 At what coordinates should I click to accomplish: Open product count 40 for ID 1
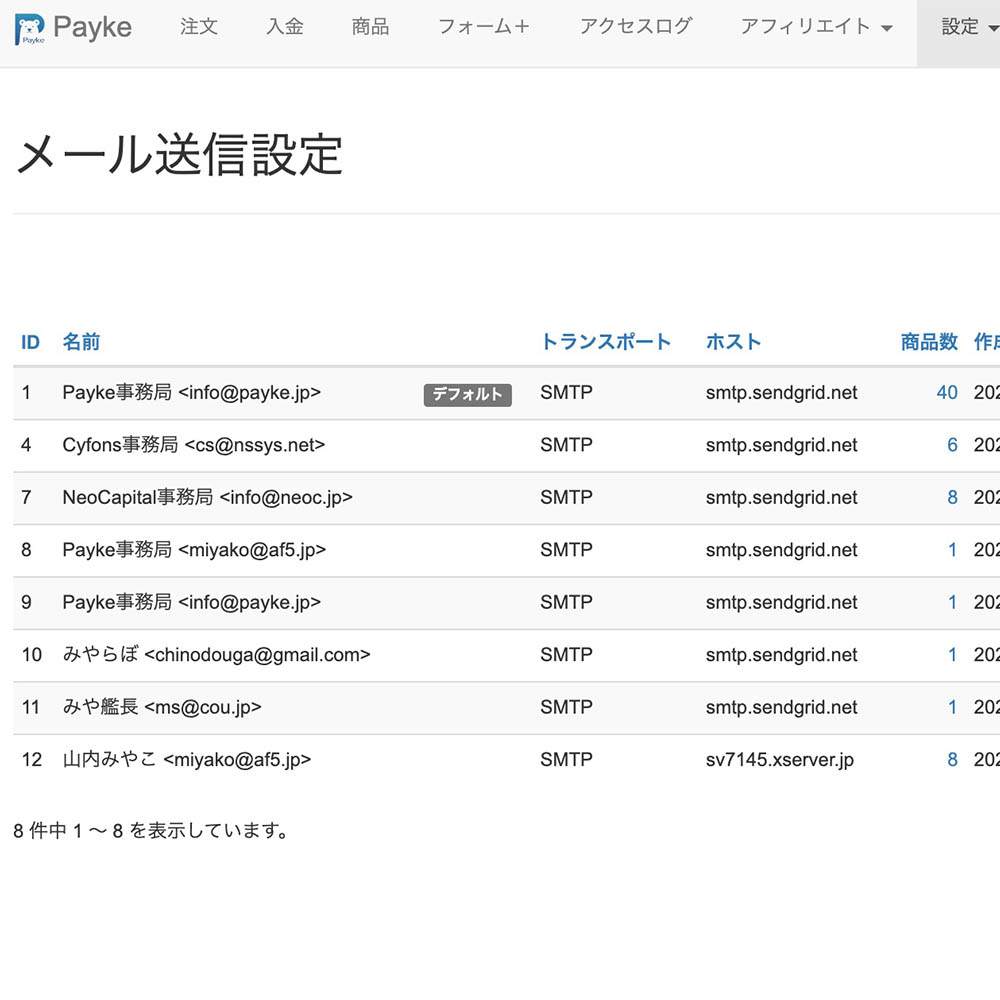pyautogui.click(x=947, y=393)
